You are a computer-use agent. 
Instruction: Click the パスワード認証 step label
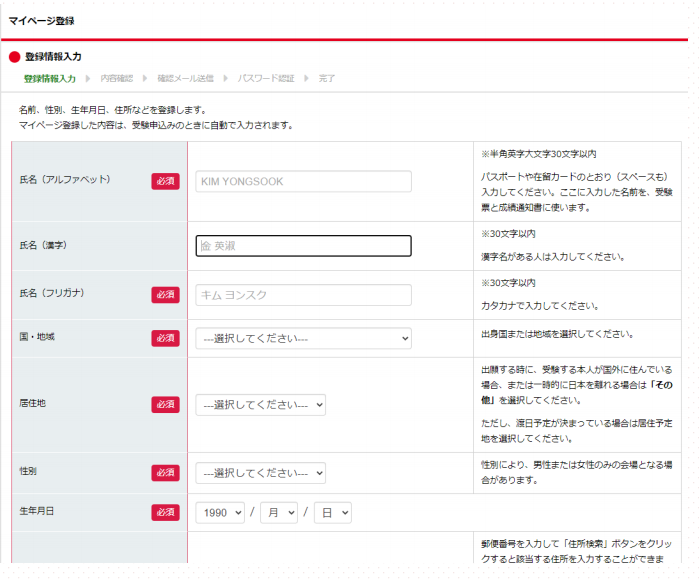(x=266, y=78)
